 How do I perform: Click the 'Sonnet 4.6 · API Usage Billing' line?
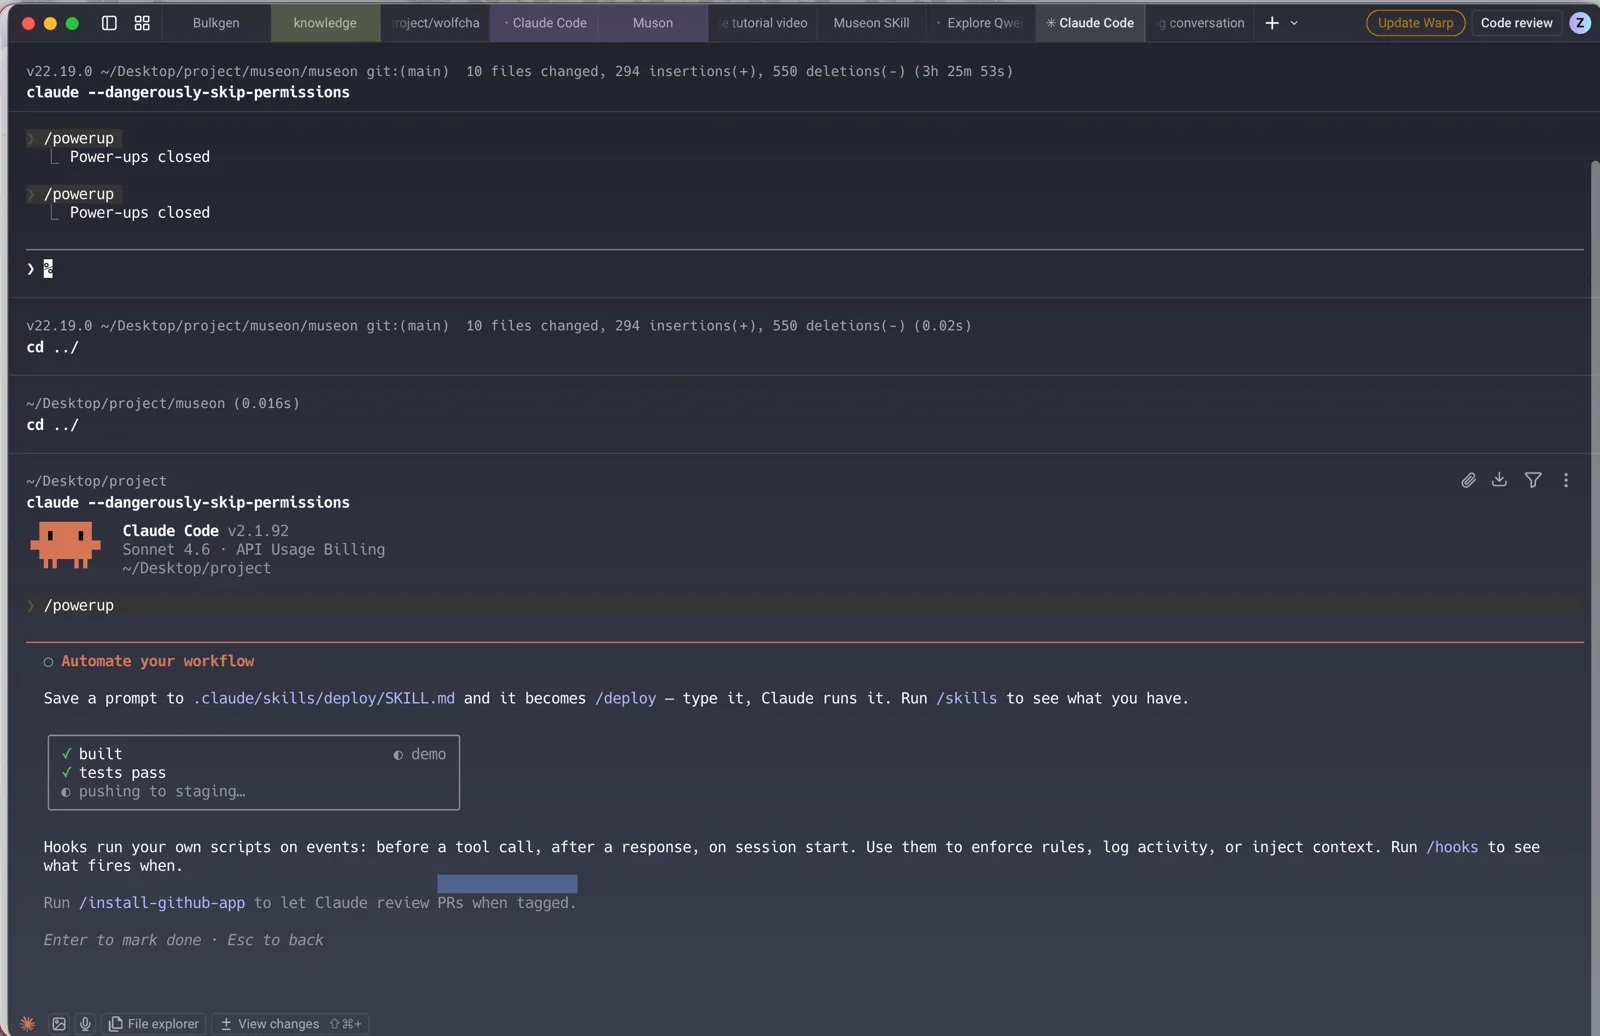click(253, 549)
